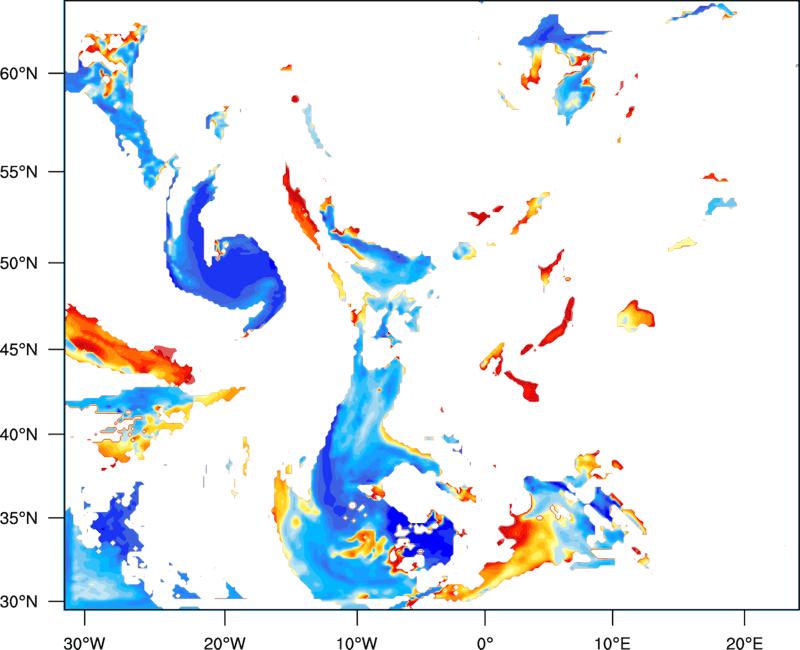Click the 10°E longitude label
Screen dimensions: 800x650
(612, 643)
